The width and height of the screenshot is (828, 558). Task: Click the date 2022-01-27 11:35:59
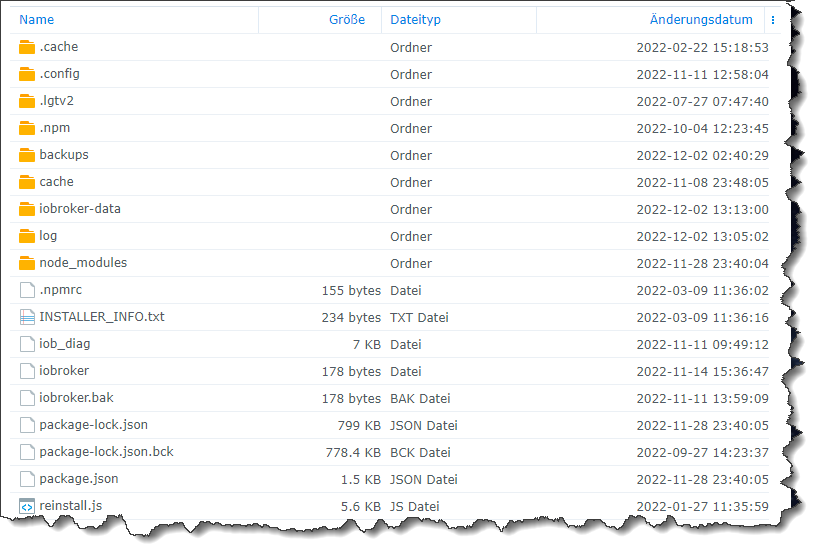click(x=702, y=507)
